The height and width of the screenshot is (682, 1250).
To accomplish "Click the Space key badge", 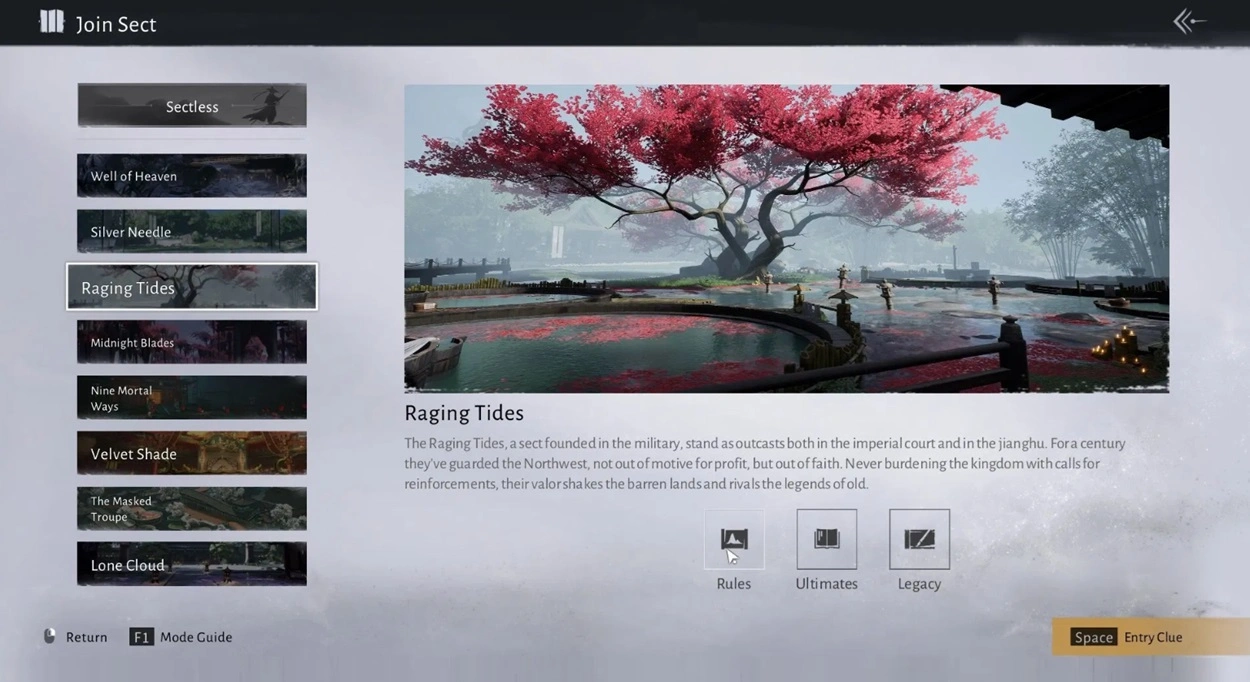I will 1093,637.
